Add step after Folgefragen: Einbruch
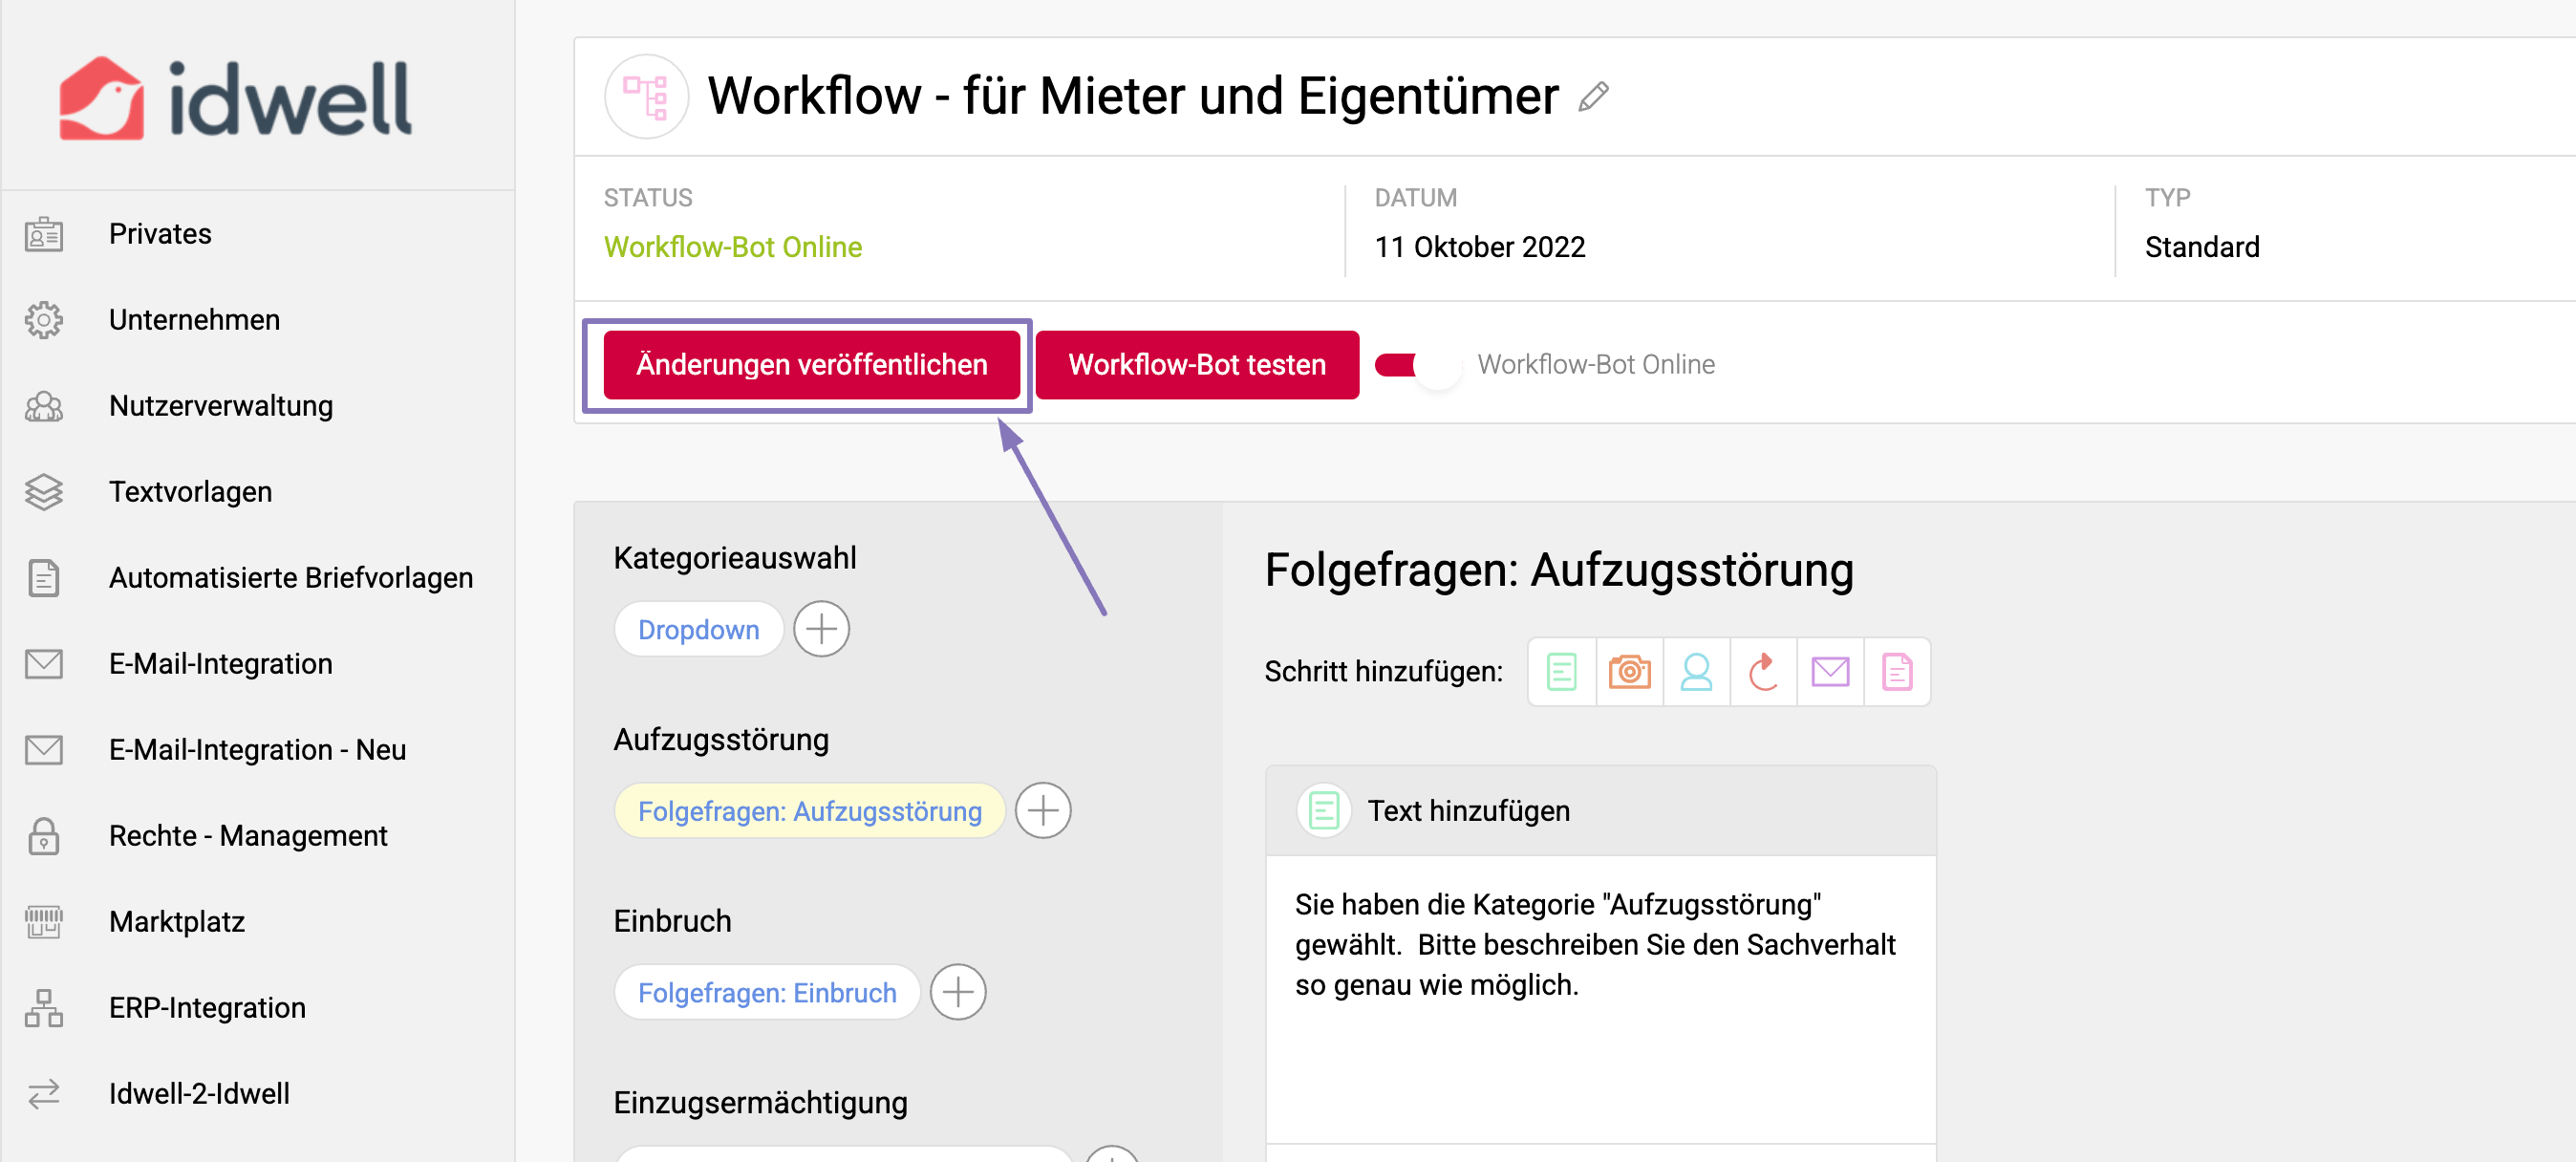The width and height of the screenshot is (2576, 1162). 958,992
